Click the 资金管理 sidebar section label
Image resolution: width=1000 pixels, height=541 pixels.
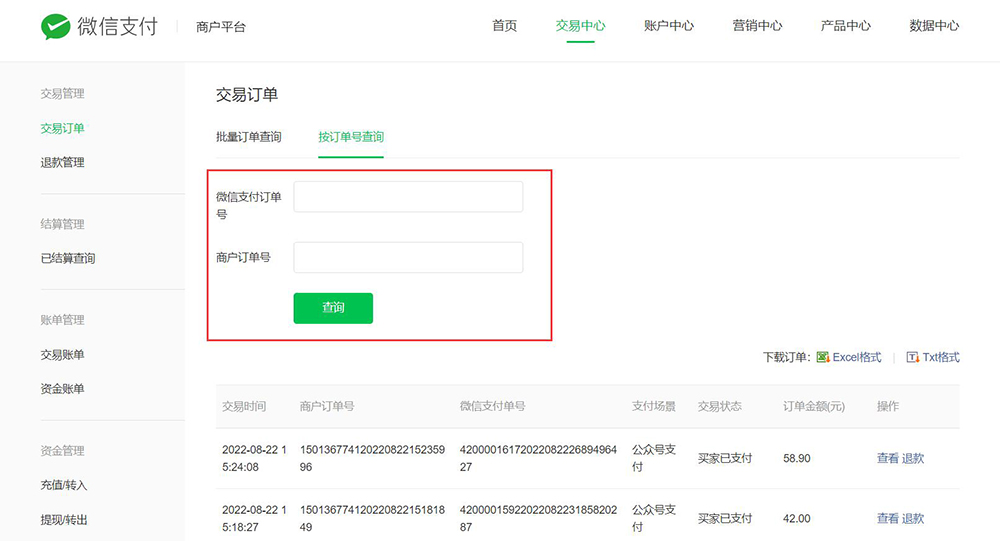(x=62, y=450)
